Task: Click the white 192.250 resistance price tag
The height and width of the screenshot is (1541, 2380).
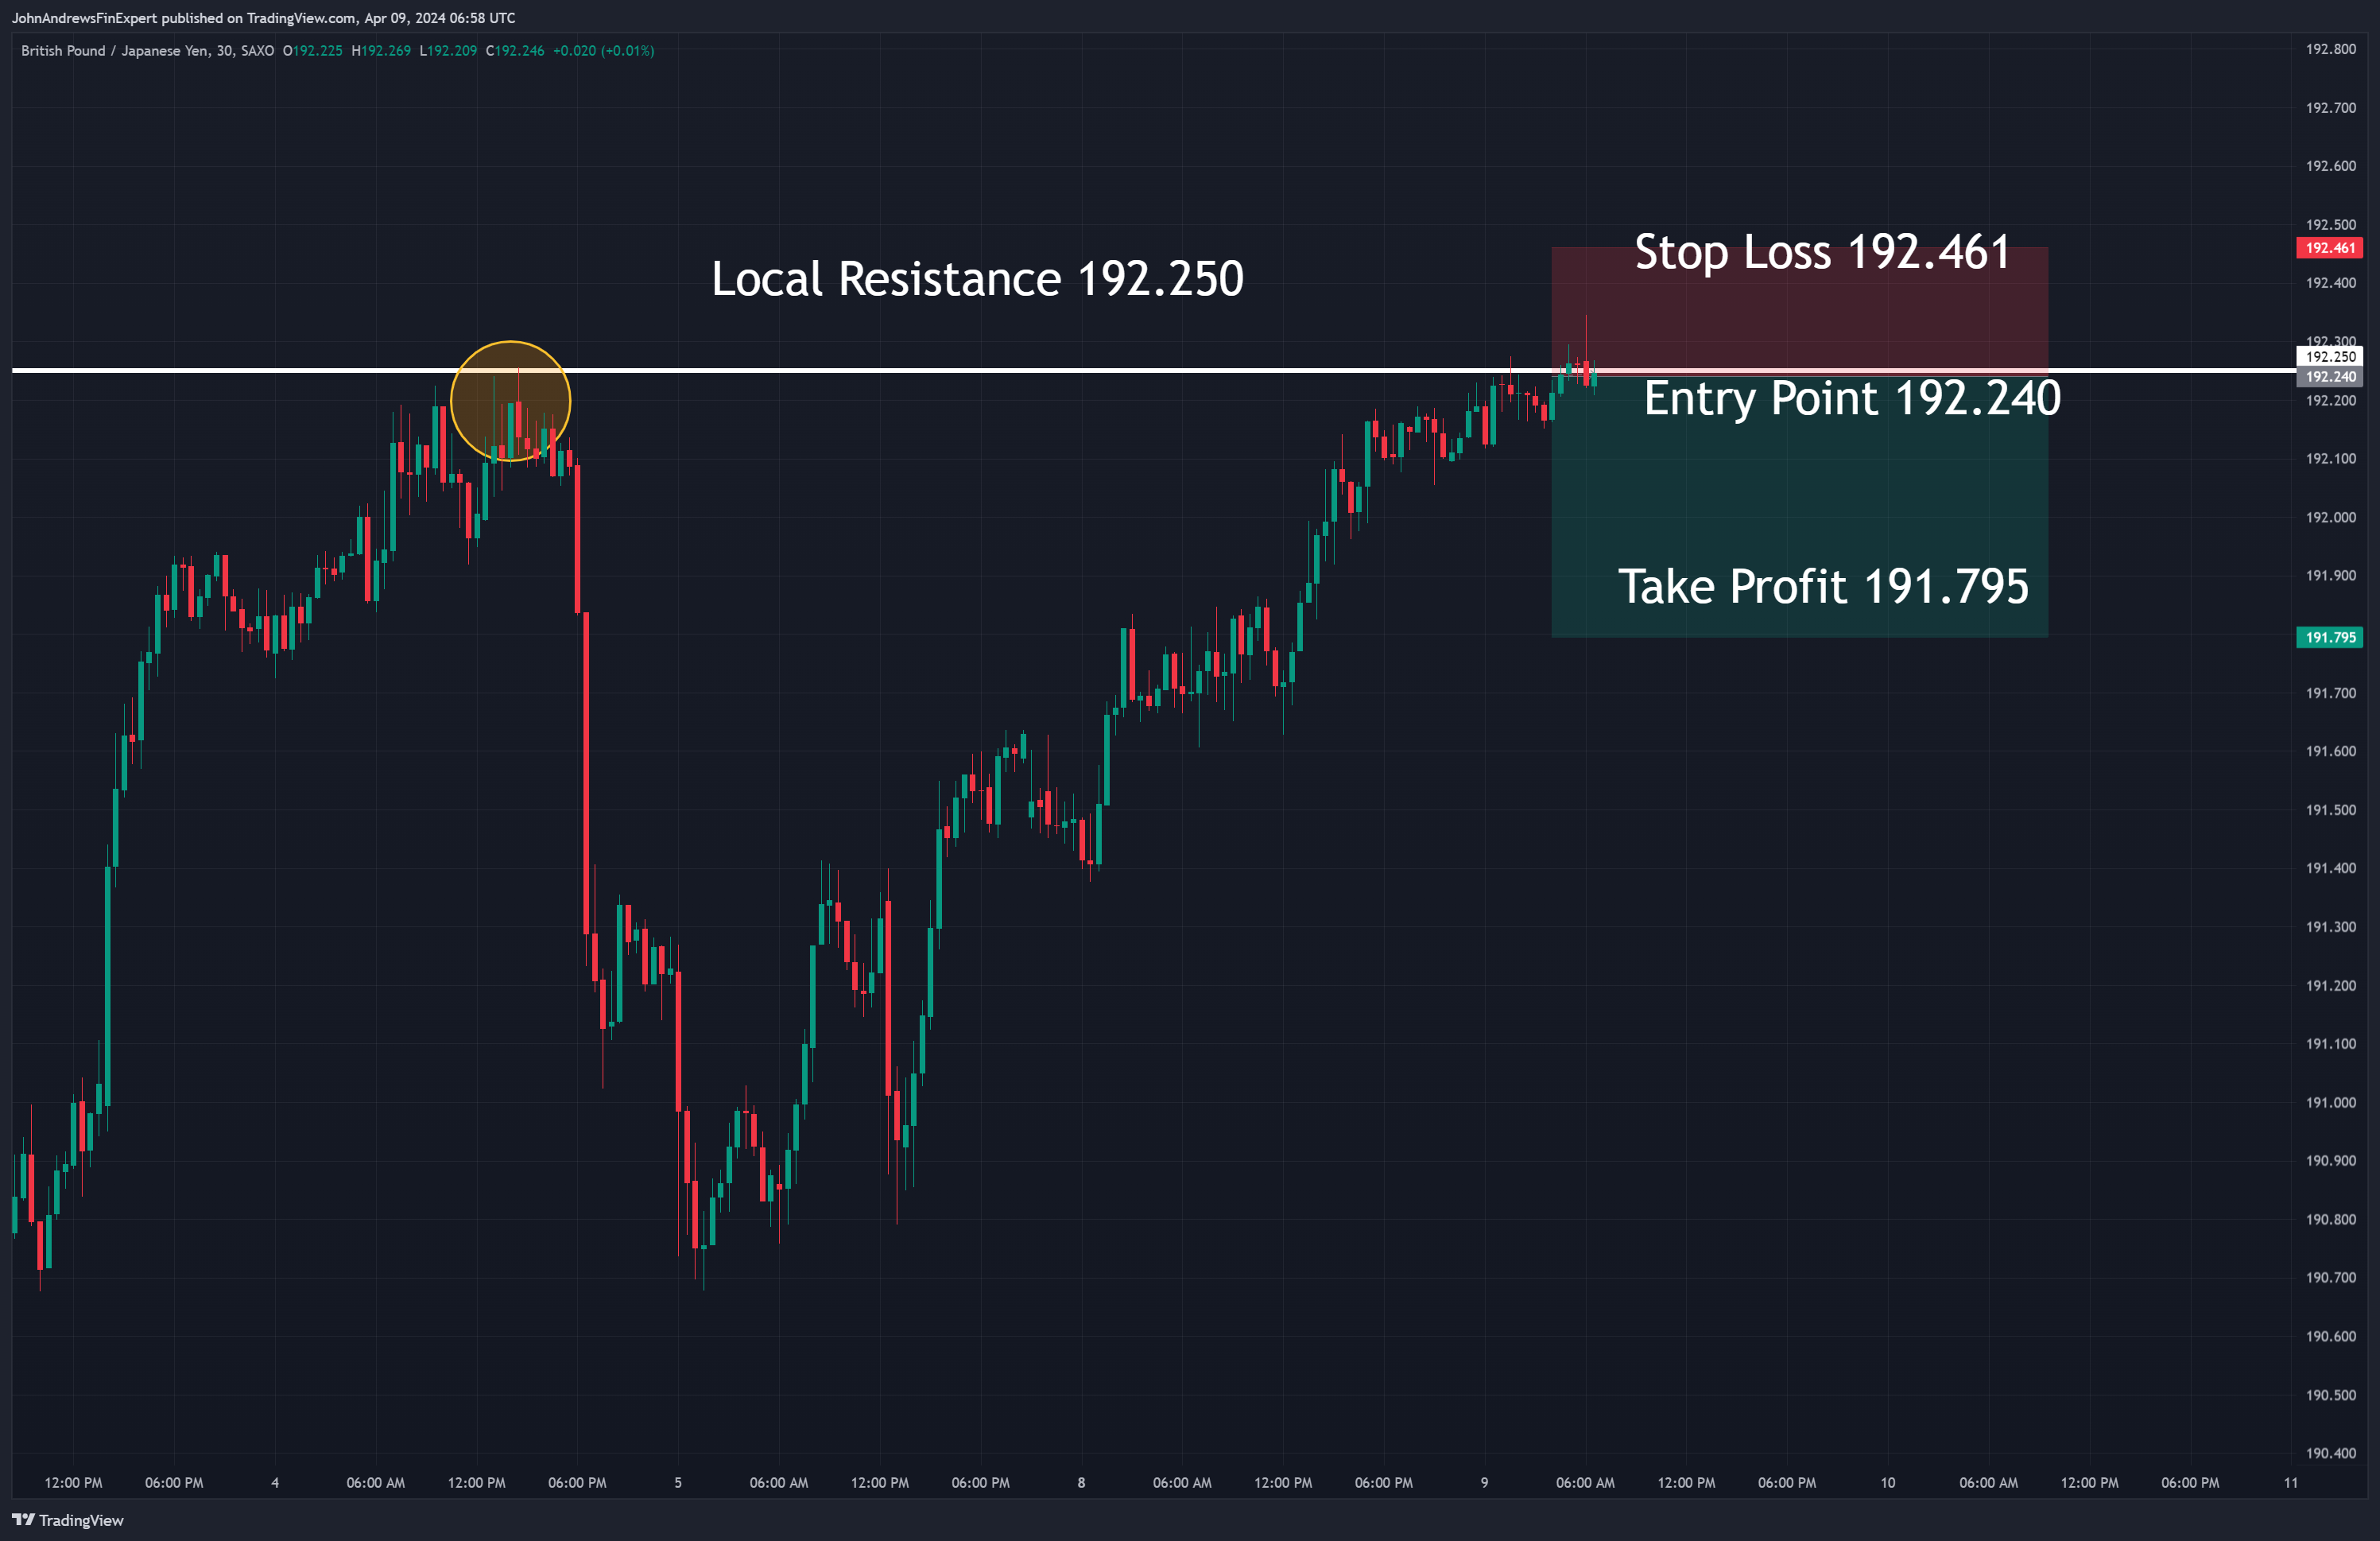Action: tap(2330, 357)
